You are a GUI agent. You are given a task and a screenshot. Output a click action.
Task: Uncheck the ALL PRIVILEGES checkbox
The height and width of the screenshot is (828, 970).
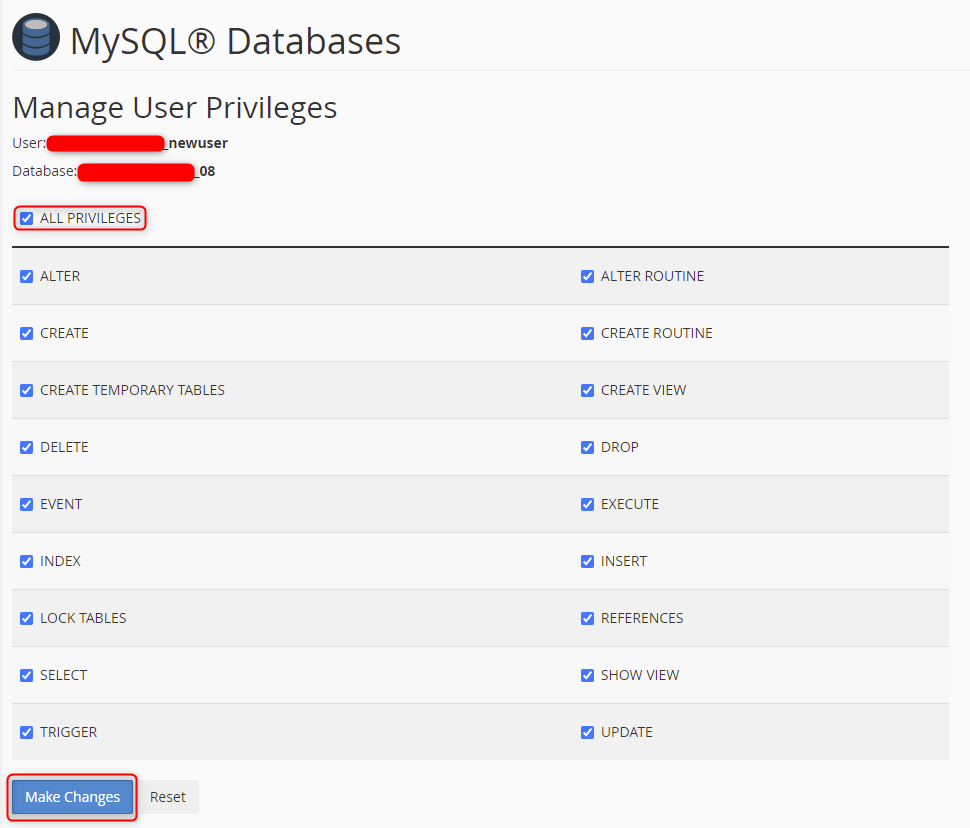(26, 218)
